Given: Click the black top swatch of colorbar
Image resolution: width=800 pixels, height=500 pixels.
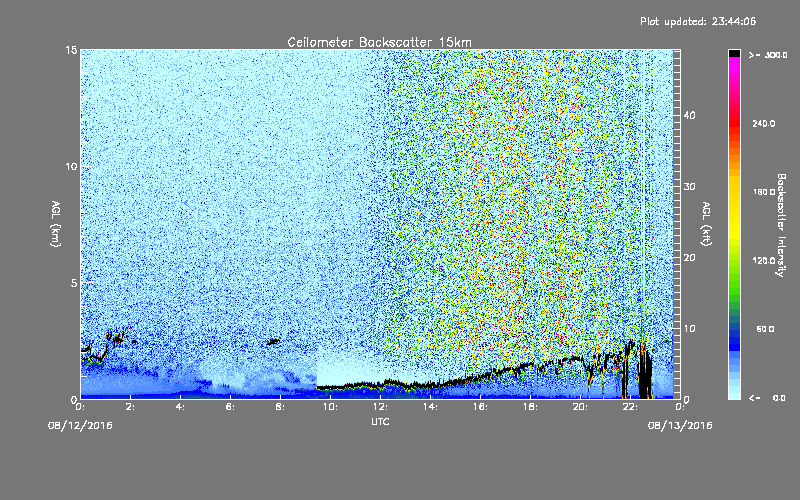Looking at the screenshot, I should 734,53.
